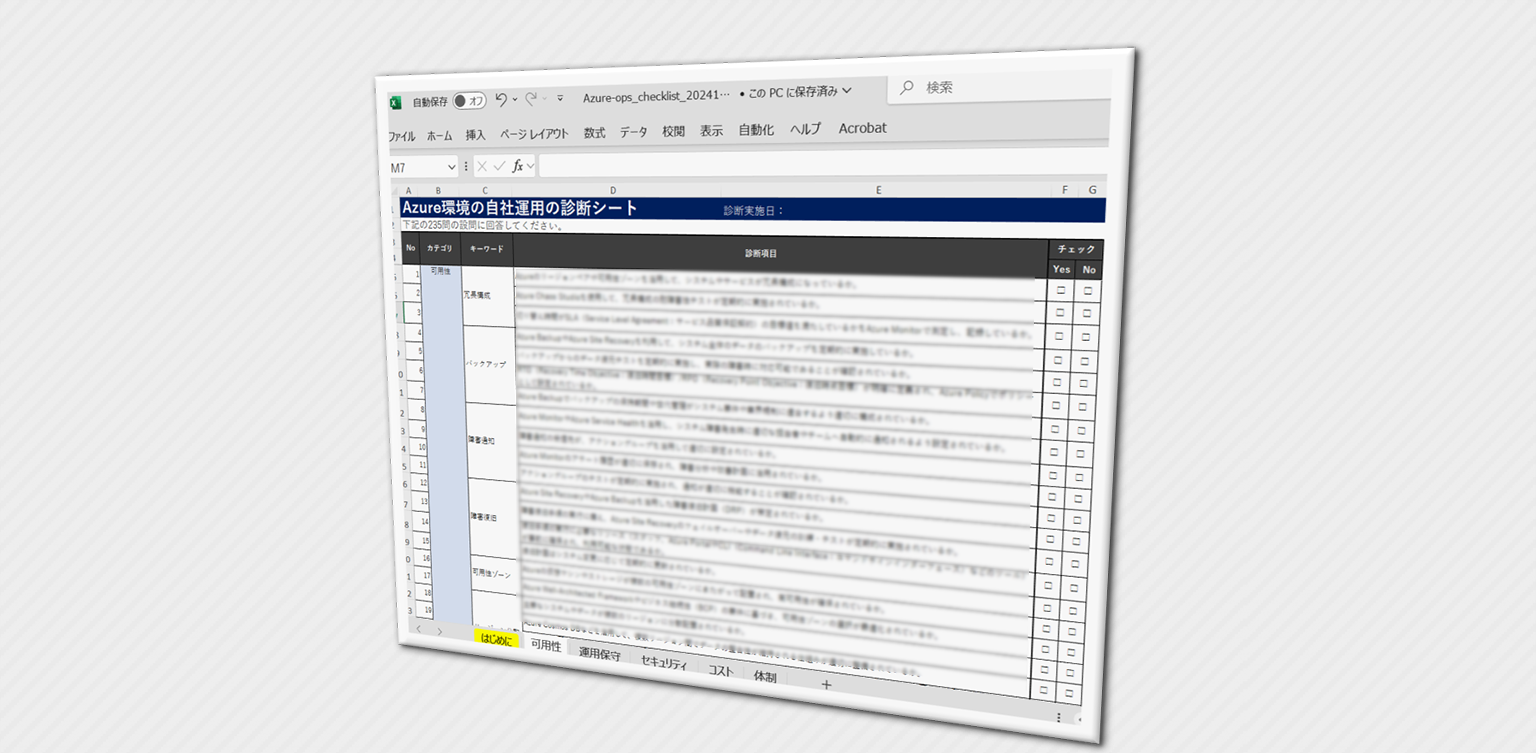The image size is (1536, 753).
Task: Open Customize Quick Access Toolbar dropdown
Action: pos(560,98)
